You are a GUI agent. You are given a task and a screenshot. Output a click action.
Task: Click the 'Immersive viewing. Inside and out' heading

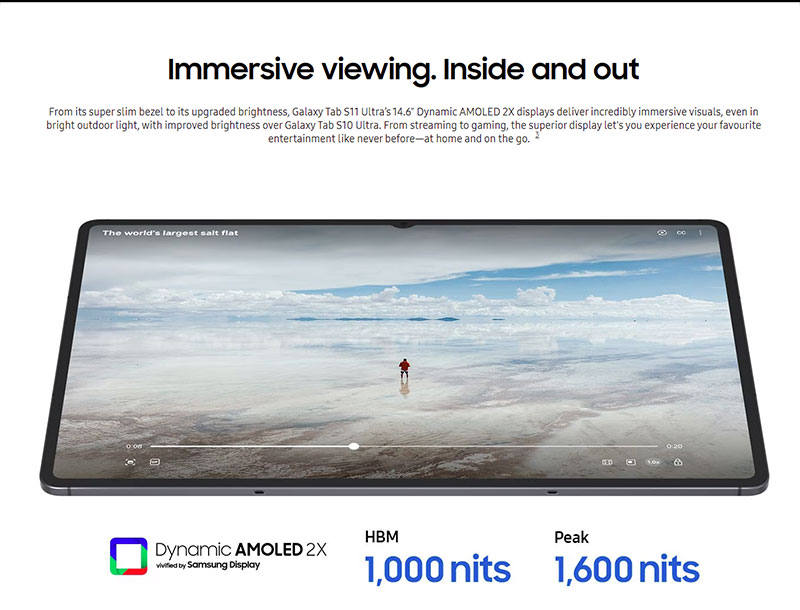[403, 70]
